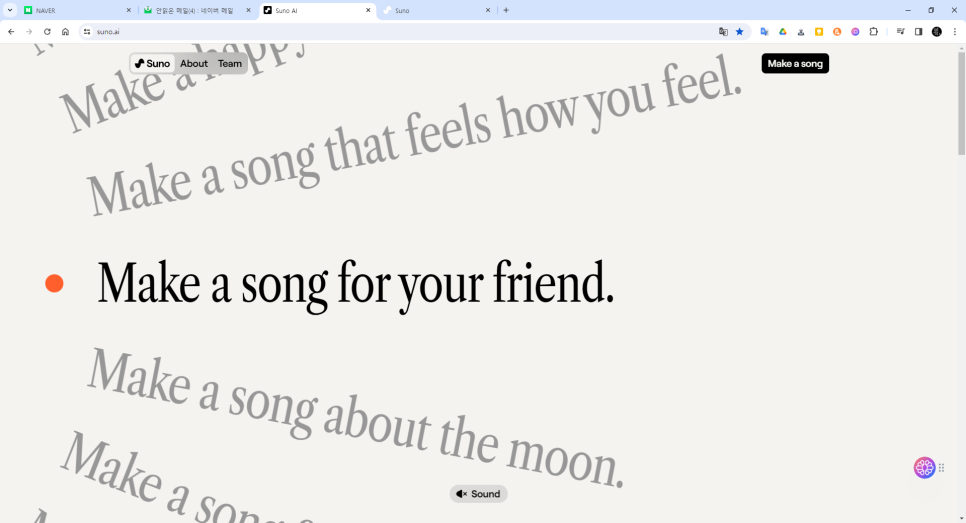Select the Suno AI tab
Viewport: 966px width, 523px height.
coord(317,10)
